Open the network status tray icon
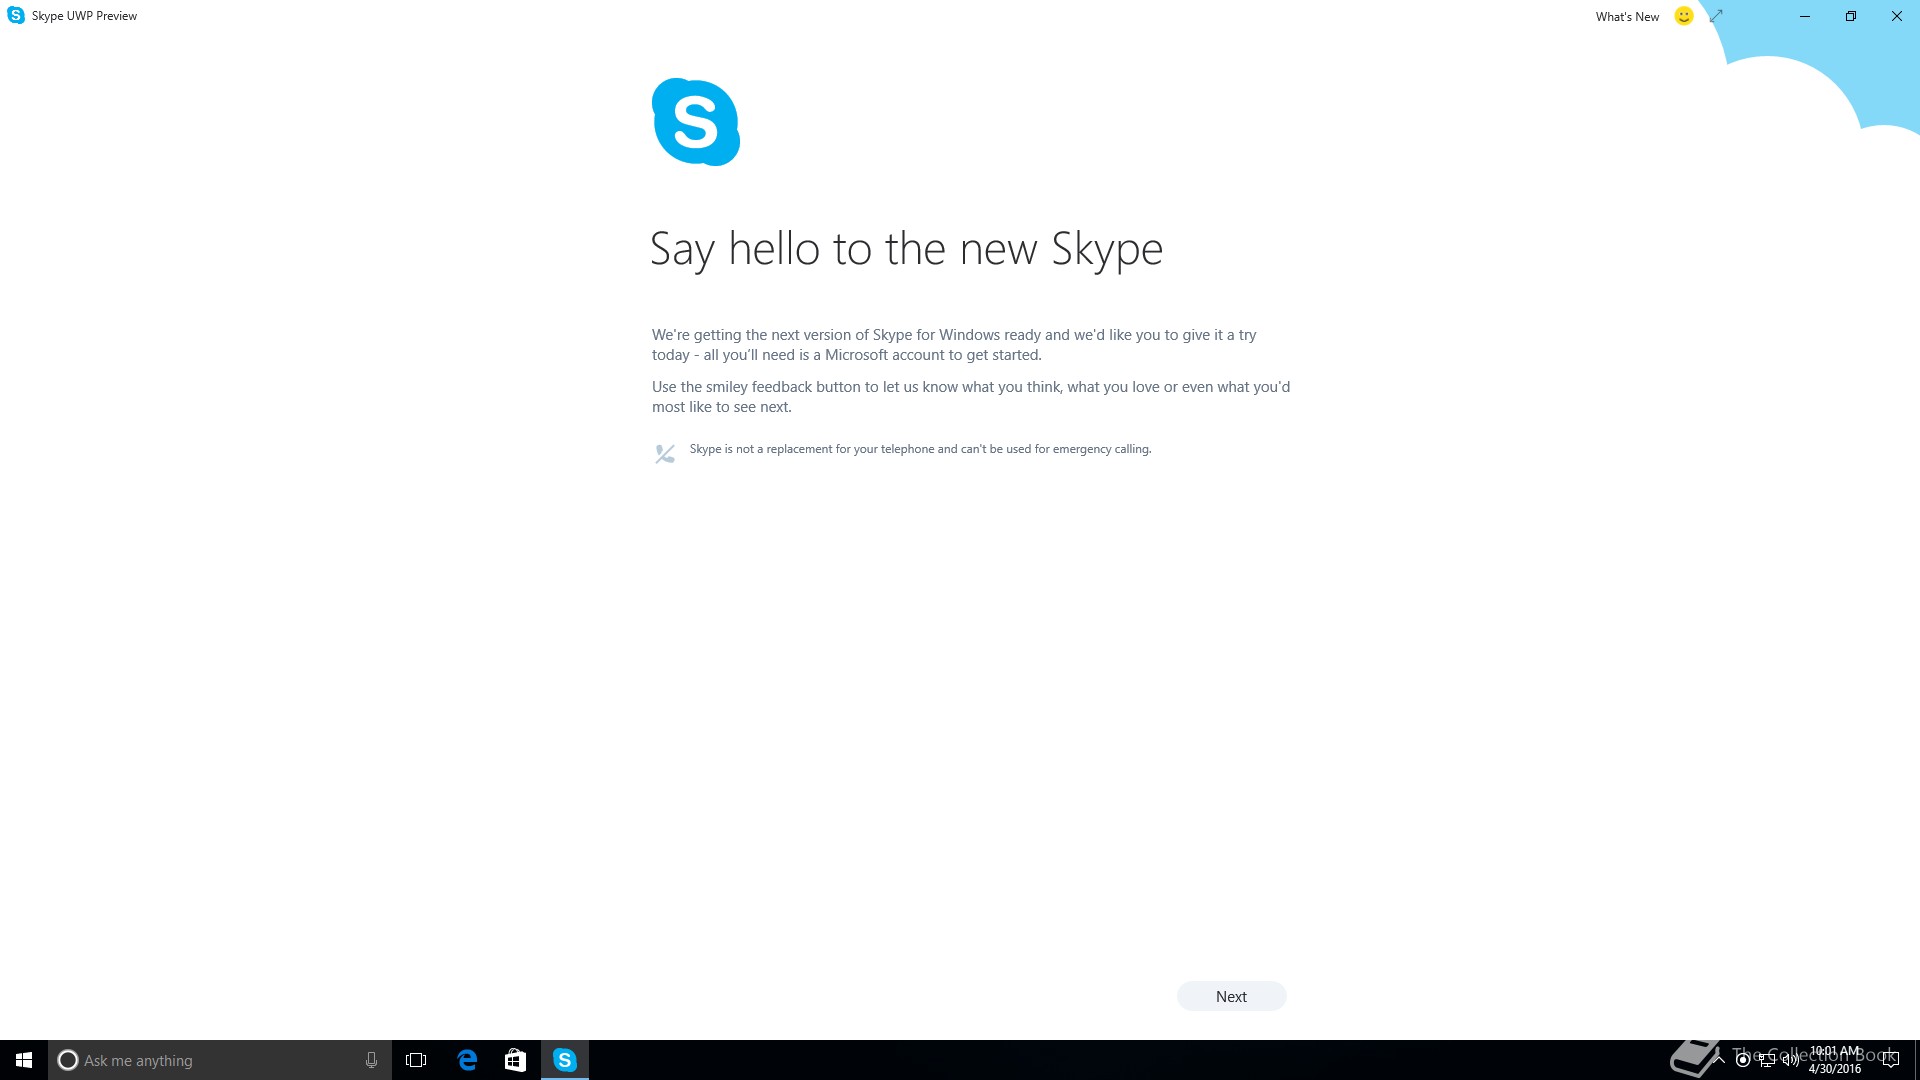The image size is (1920, 1080). coord(1767,1060)
